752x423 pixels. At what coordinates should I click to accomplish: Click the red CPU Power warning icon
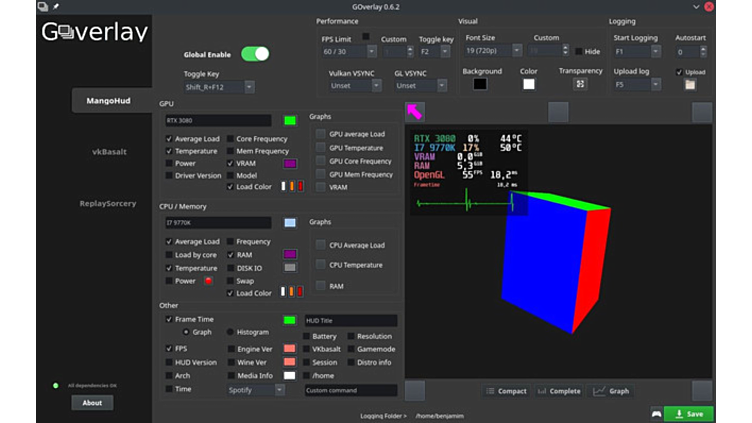pos(208,281)
